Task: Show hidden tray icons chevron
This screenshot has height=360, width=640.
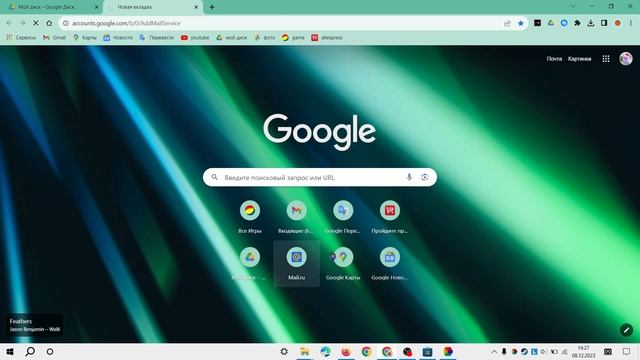Action: (494, 351)
